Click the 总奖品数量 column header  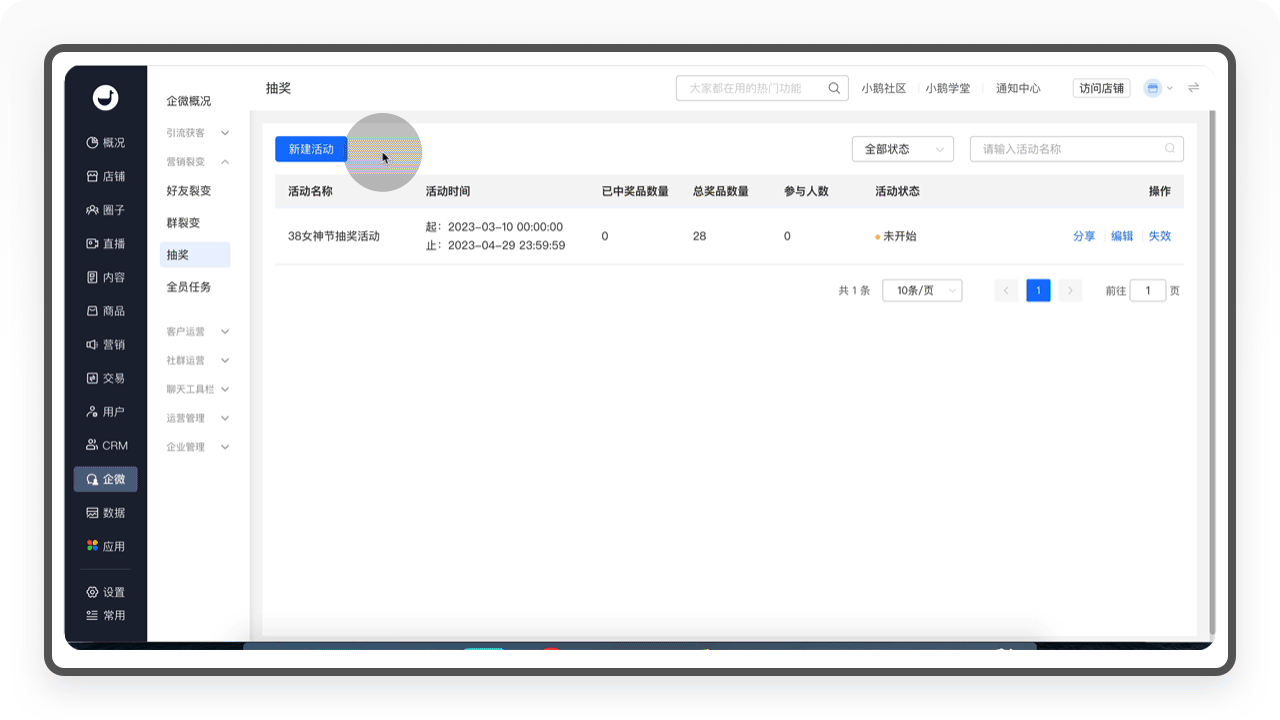point(721,191)
